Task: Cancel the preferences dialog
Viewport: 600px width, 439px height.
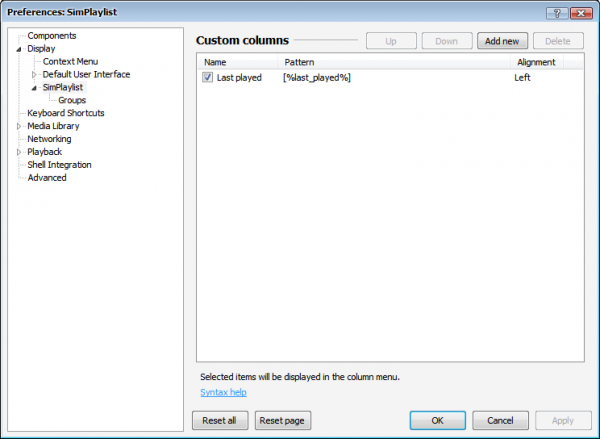Action: [x=500, y=421]
